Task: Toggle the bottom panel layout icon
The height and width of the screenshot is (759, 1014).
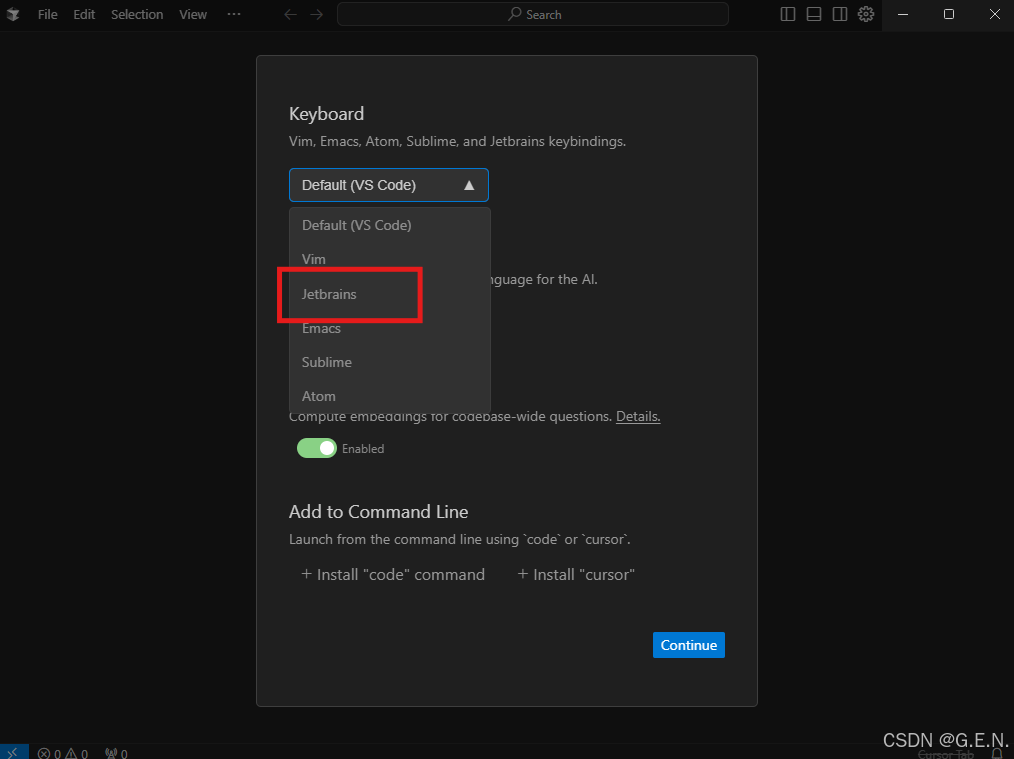Action: point(814,14)
